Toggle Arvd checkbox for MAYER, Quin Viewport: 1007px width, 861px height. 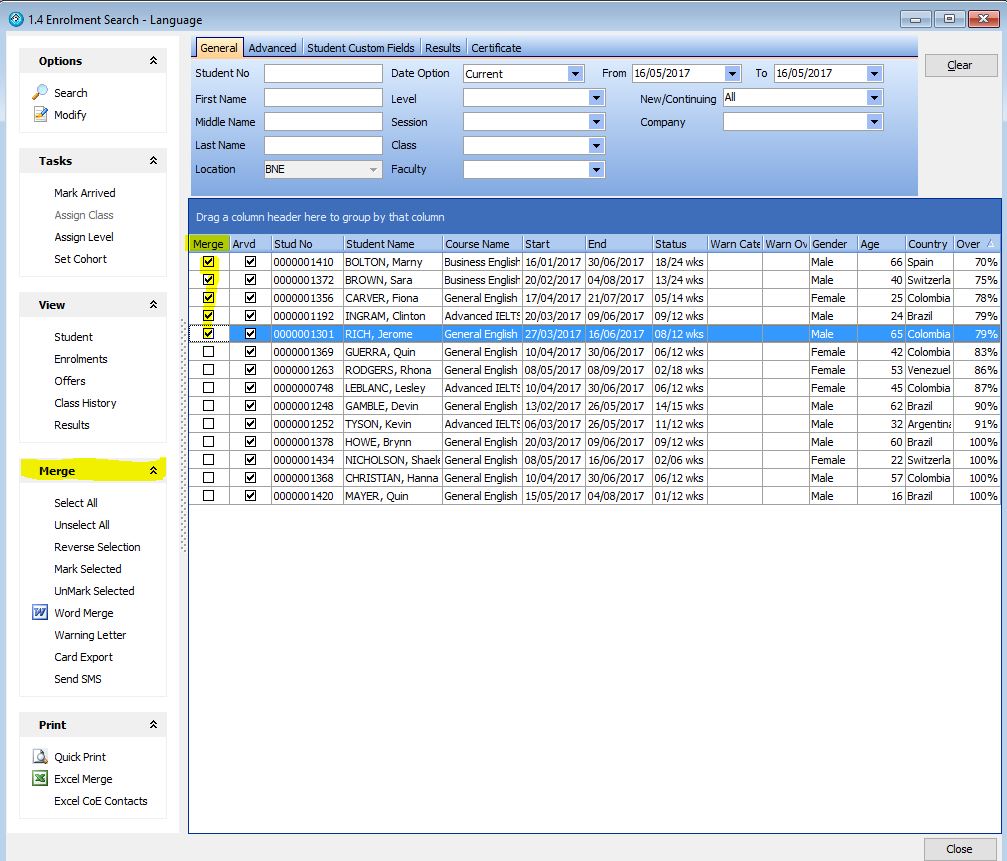pos(250,496)
